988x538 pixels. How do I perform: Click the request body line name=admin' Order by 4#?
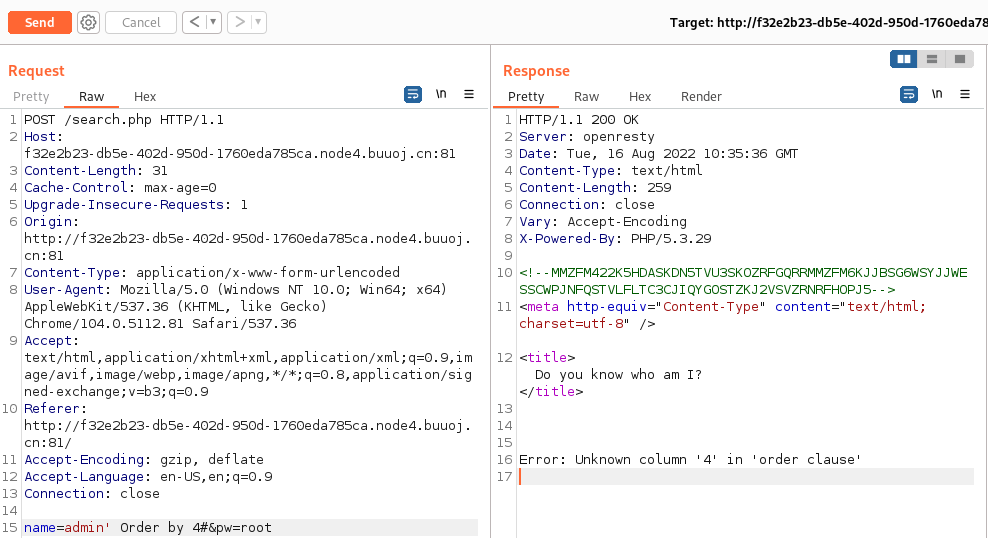[148, 527]
